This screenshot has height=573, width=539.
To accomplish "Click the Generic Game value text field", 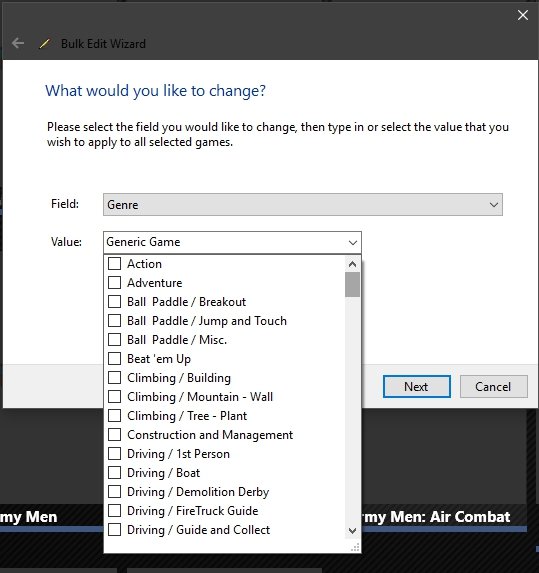I will [x=225, y=242].
